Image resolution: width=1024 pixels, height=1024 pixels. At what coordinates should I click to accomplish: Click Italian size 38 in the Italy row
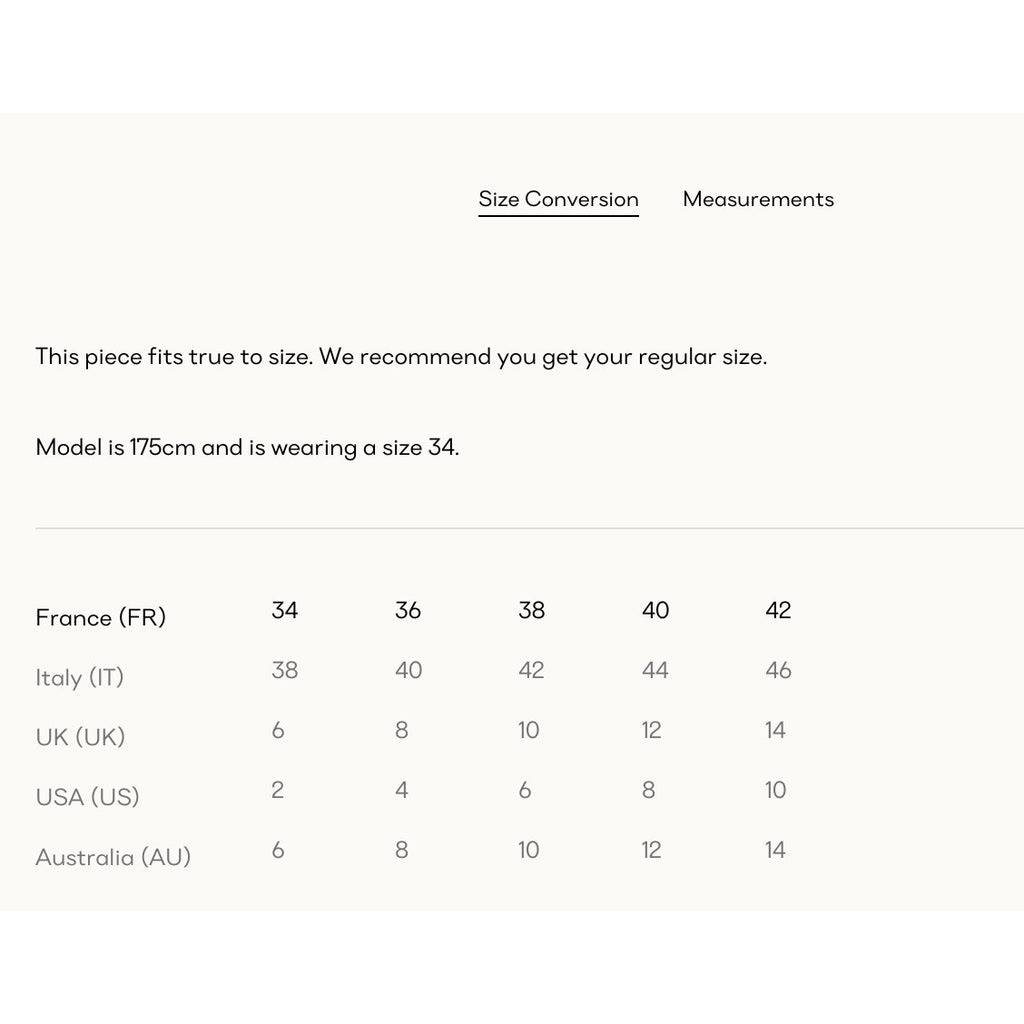point(285,670)
